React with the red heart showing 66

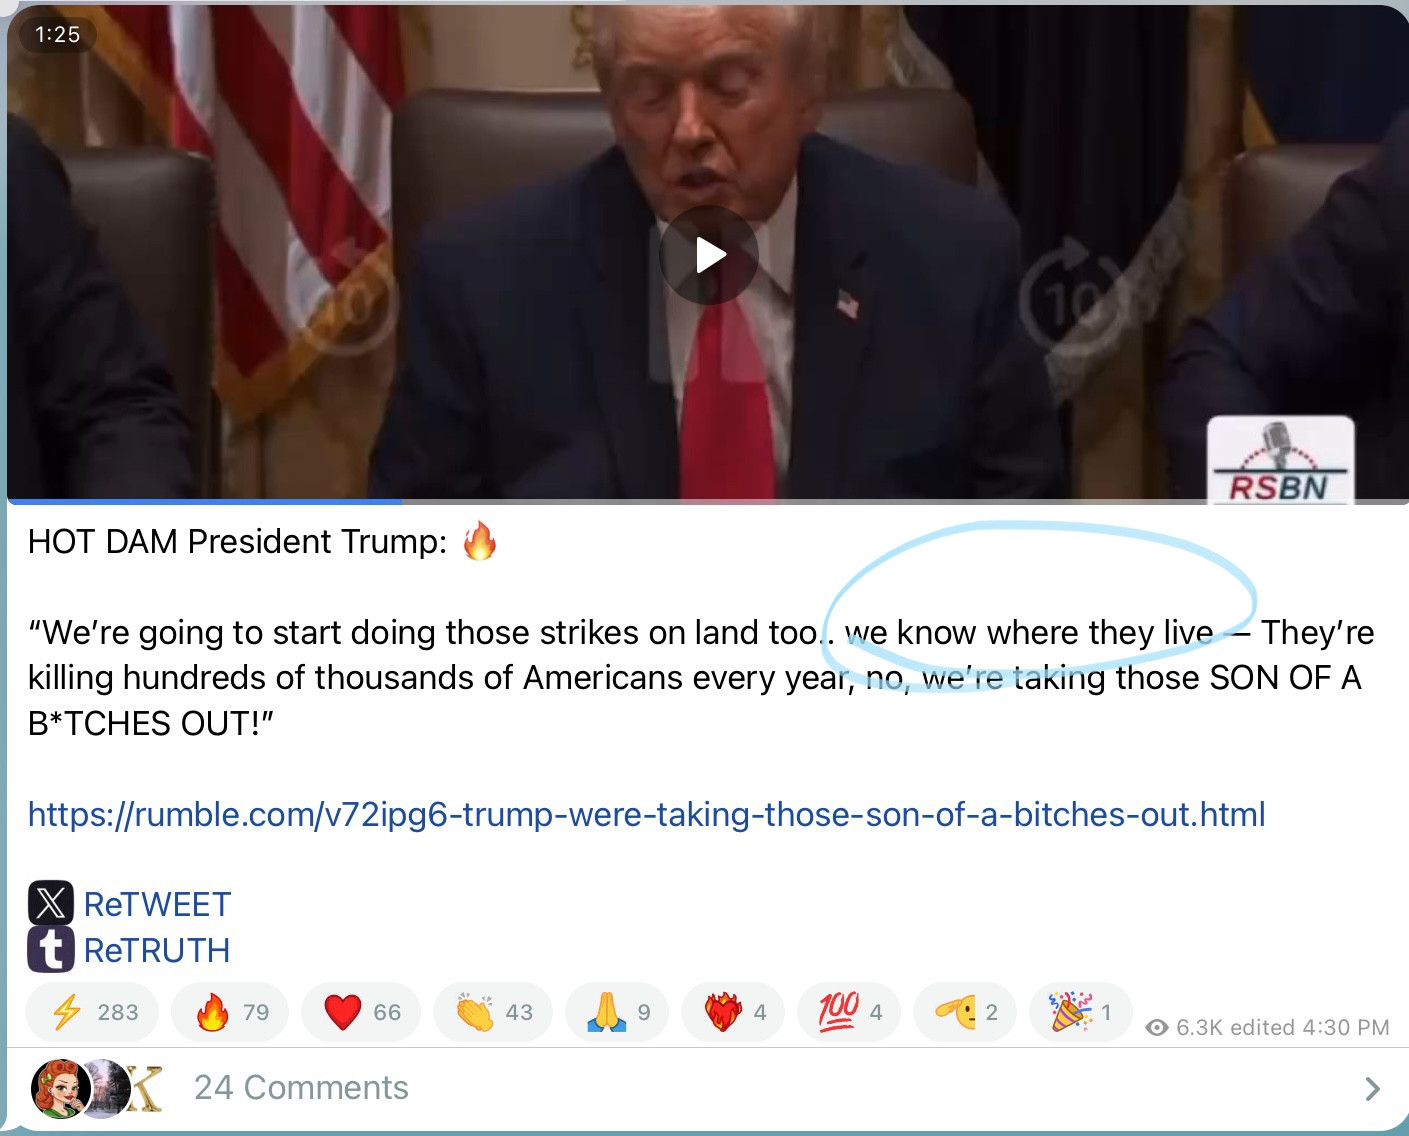[x=361, y=1012]
